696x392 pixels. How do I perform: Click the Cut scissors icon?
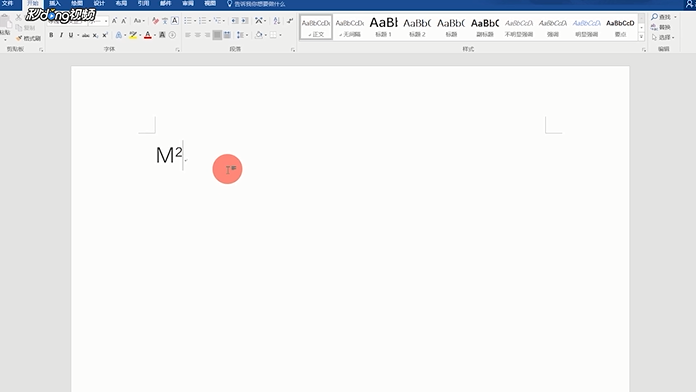pos(18,18)
